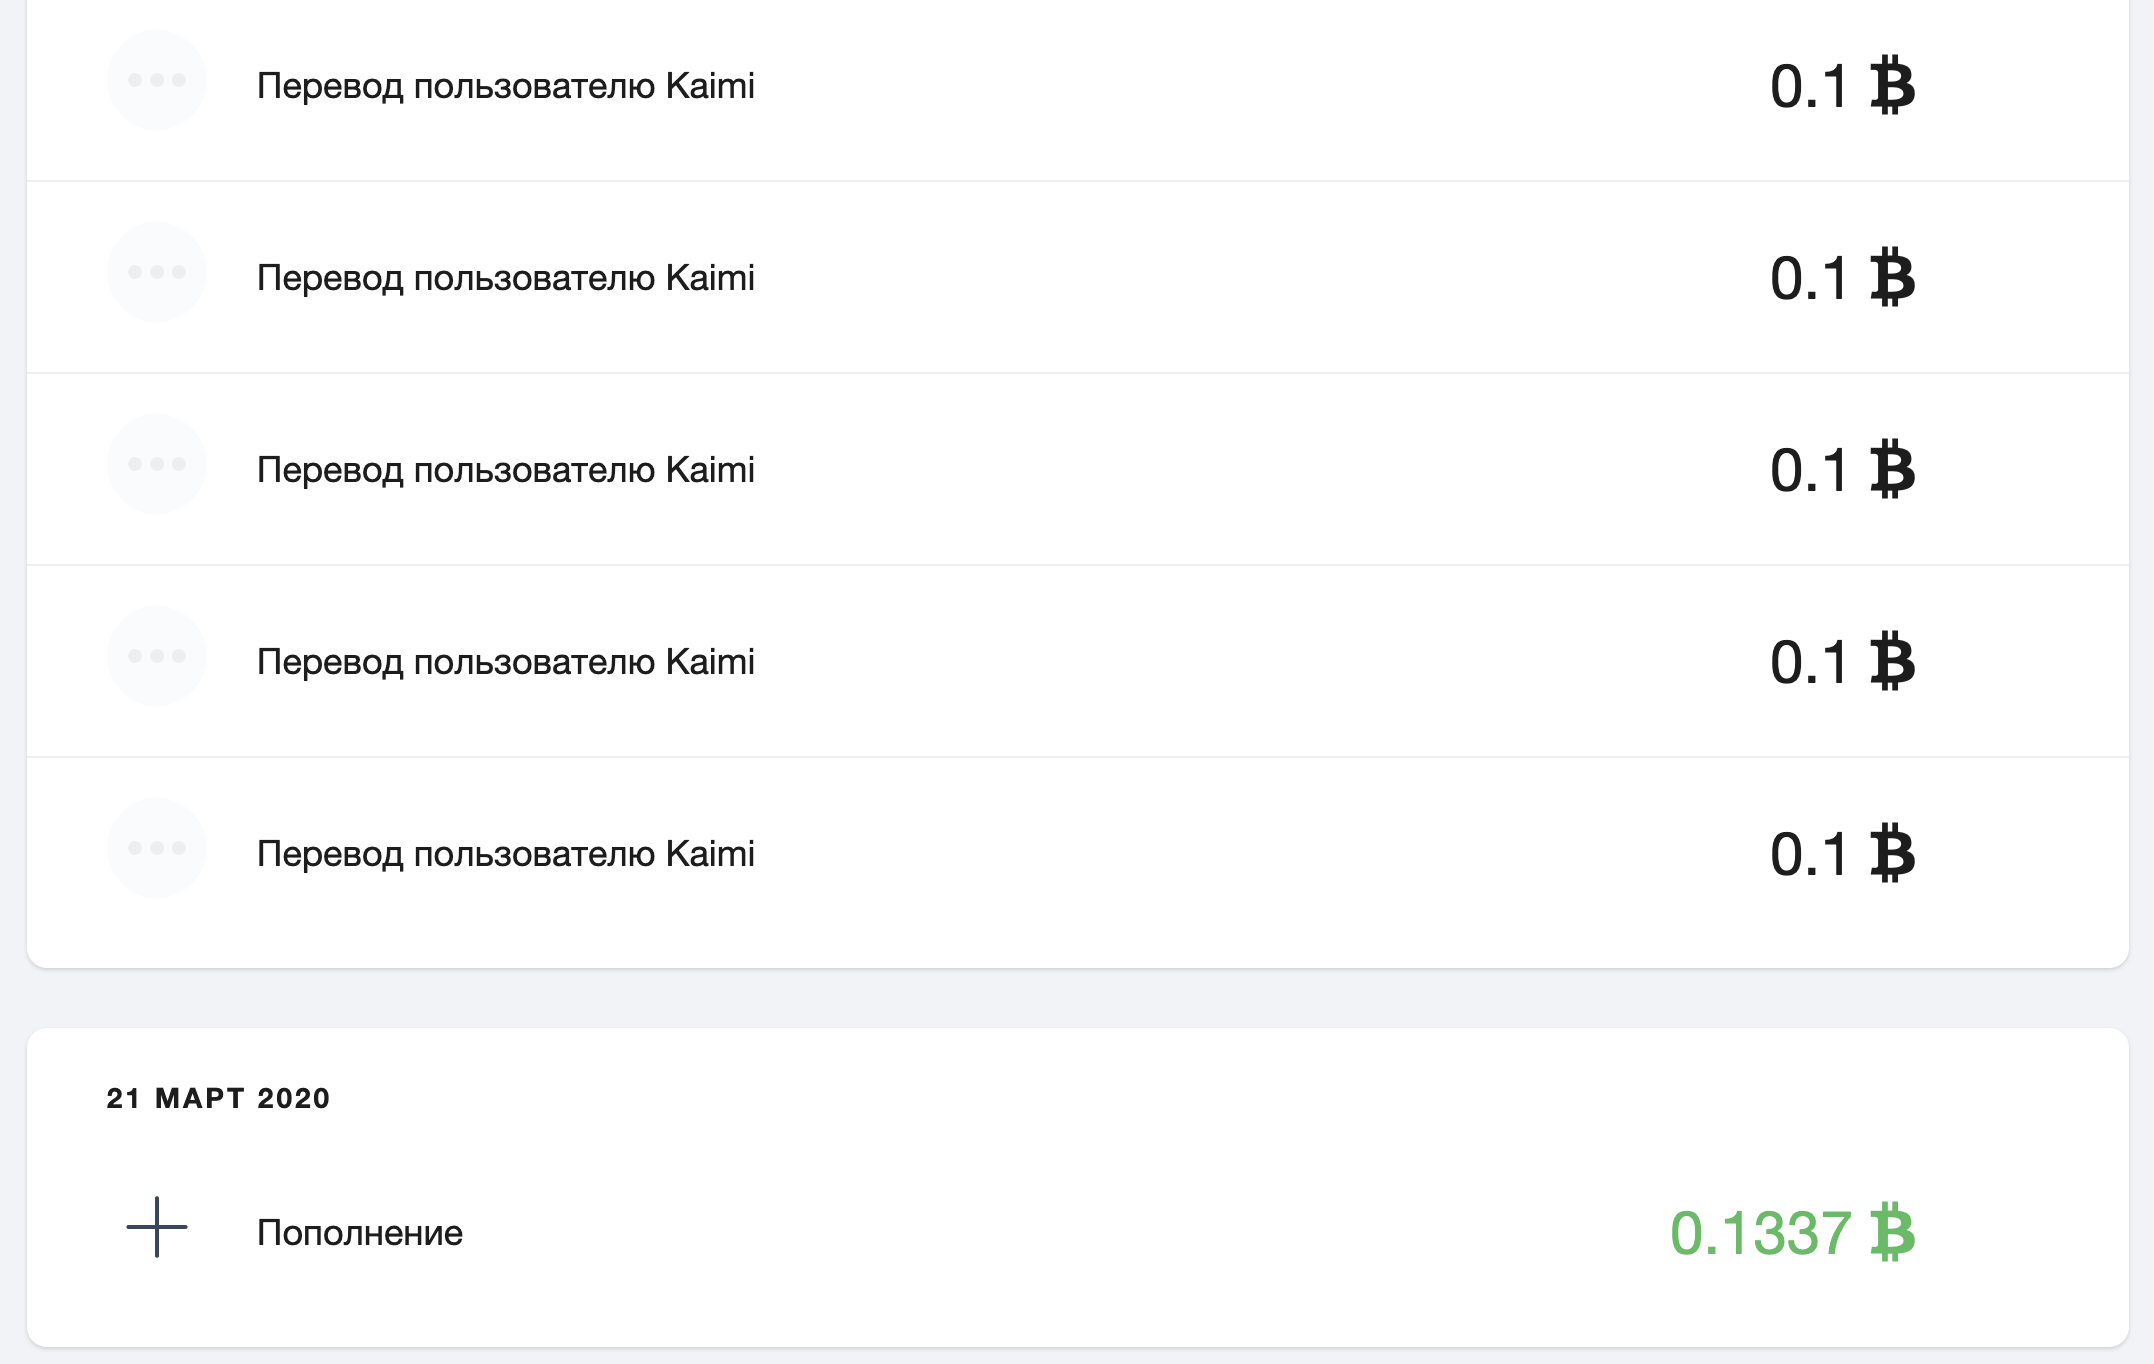Open the topmost "Перевод пользователю Kaimi" entry
The width and height of the screenshot is (2154, 1364).
(x=505, y=86)
